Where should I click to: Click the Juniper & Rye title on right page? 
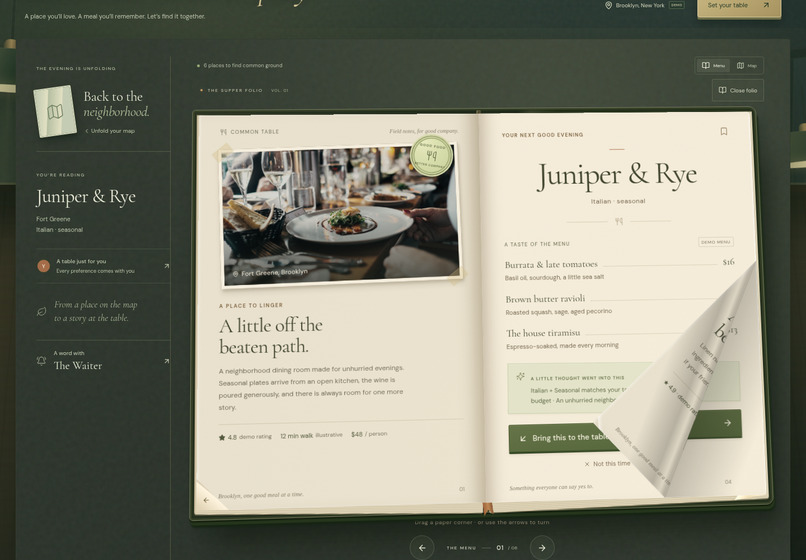tap(617, 176)
